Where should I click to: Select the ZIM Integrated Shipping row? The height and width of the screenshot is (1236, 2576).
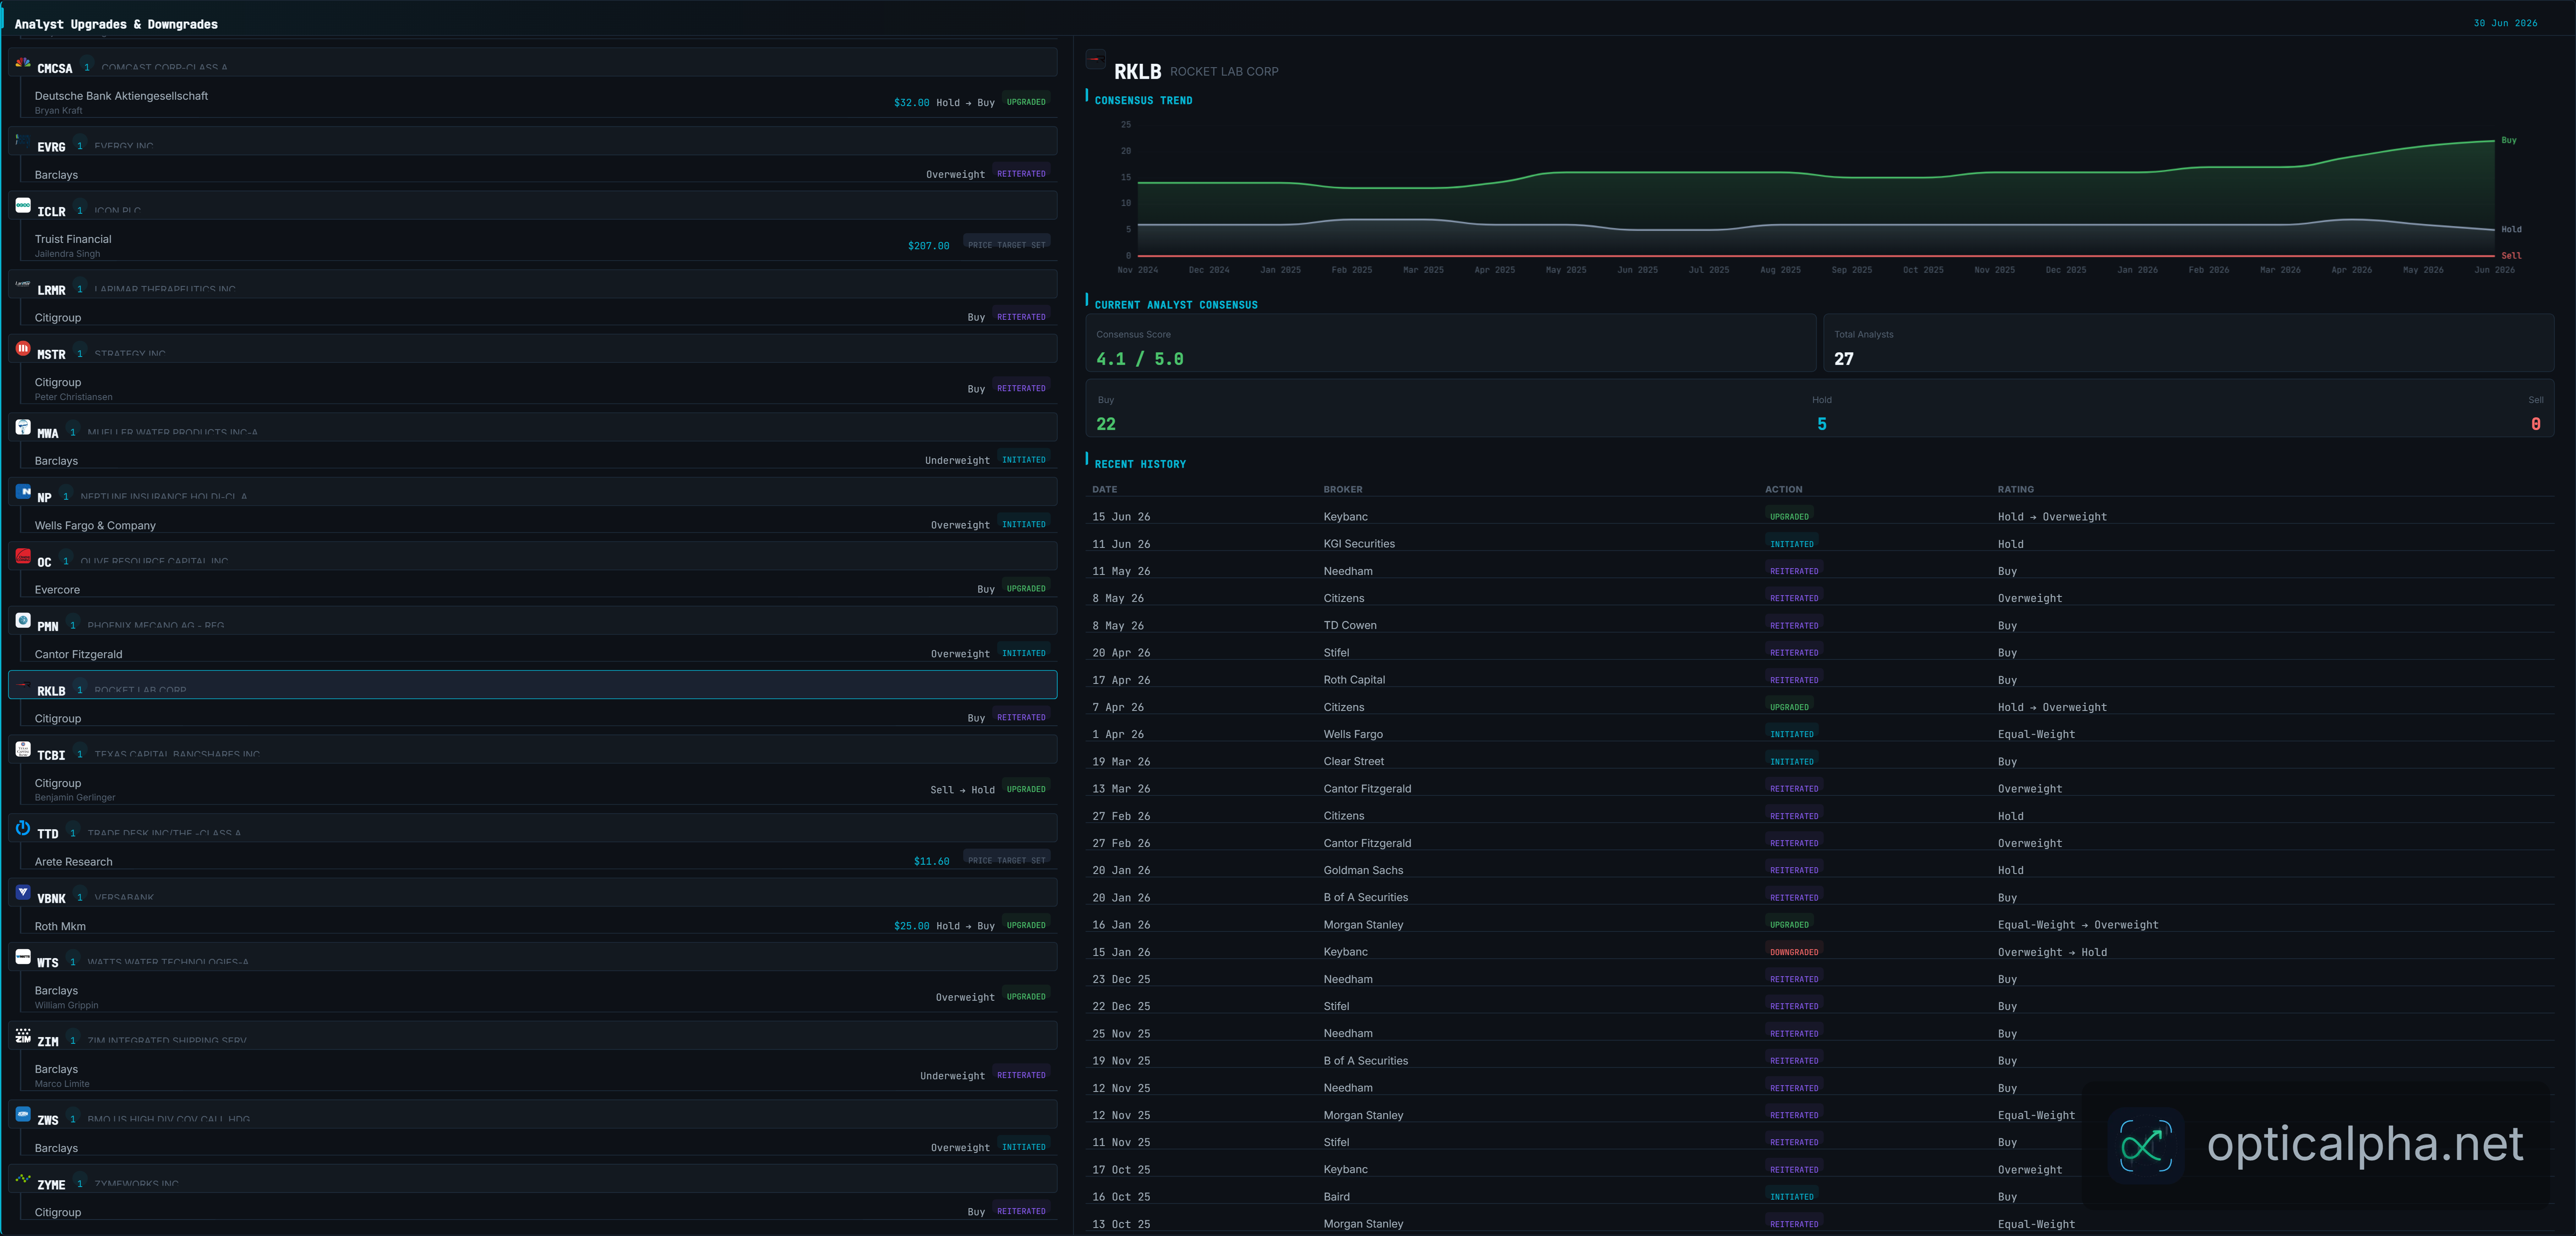click(x=532, y=1035)
